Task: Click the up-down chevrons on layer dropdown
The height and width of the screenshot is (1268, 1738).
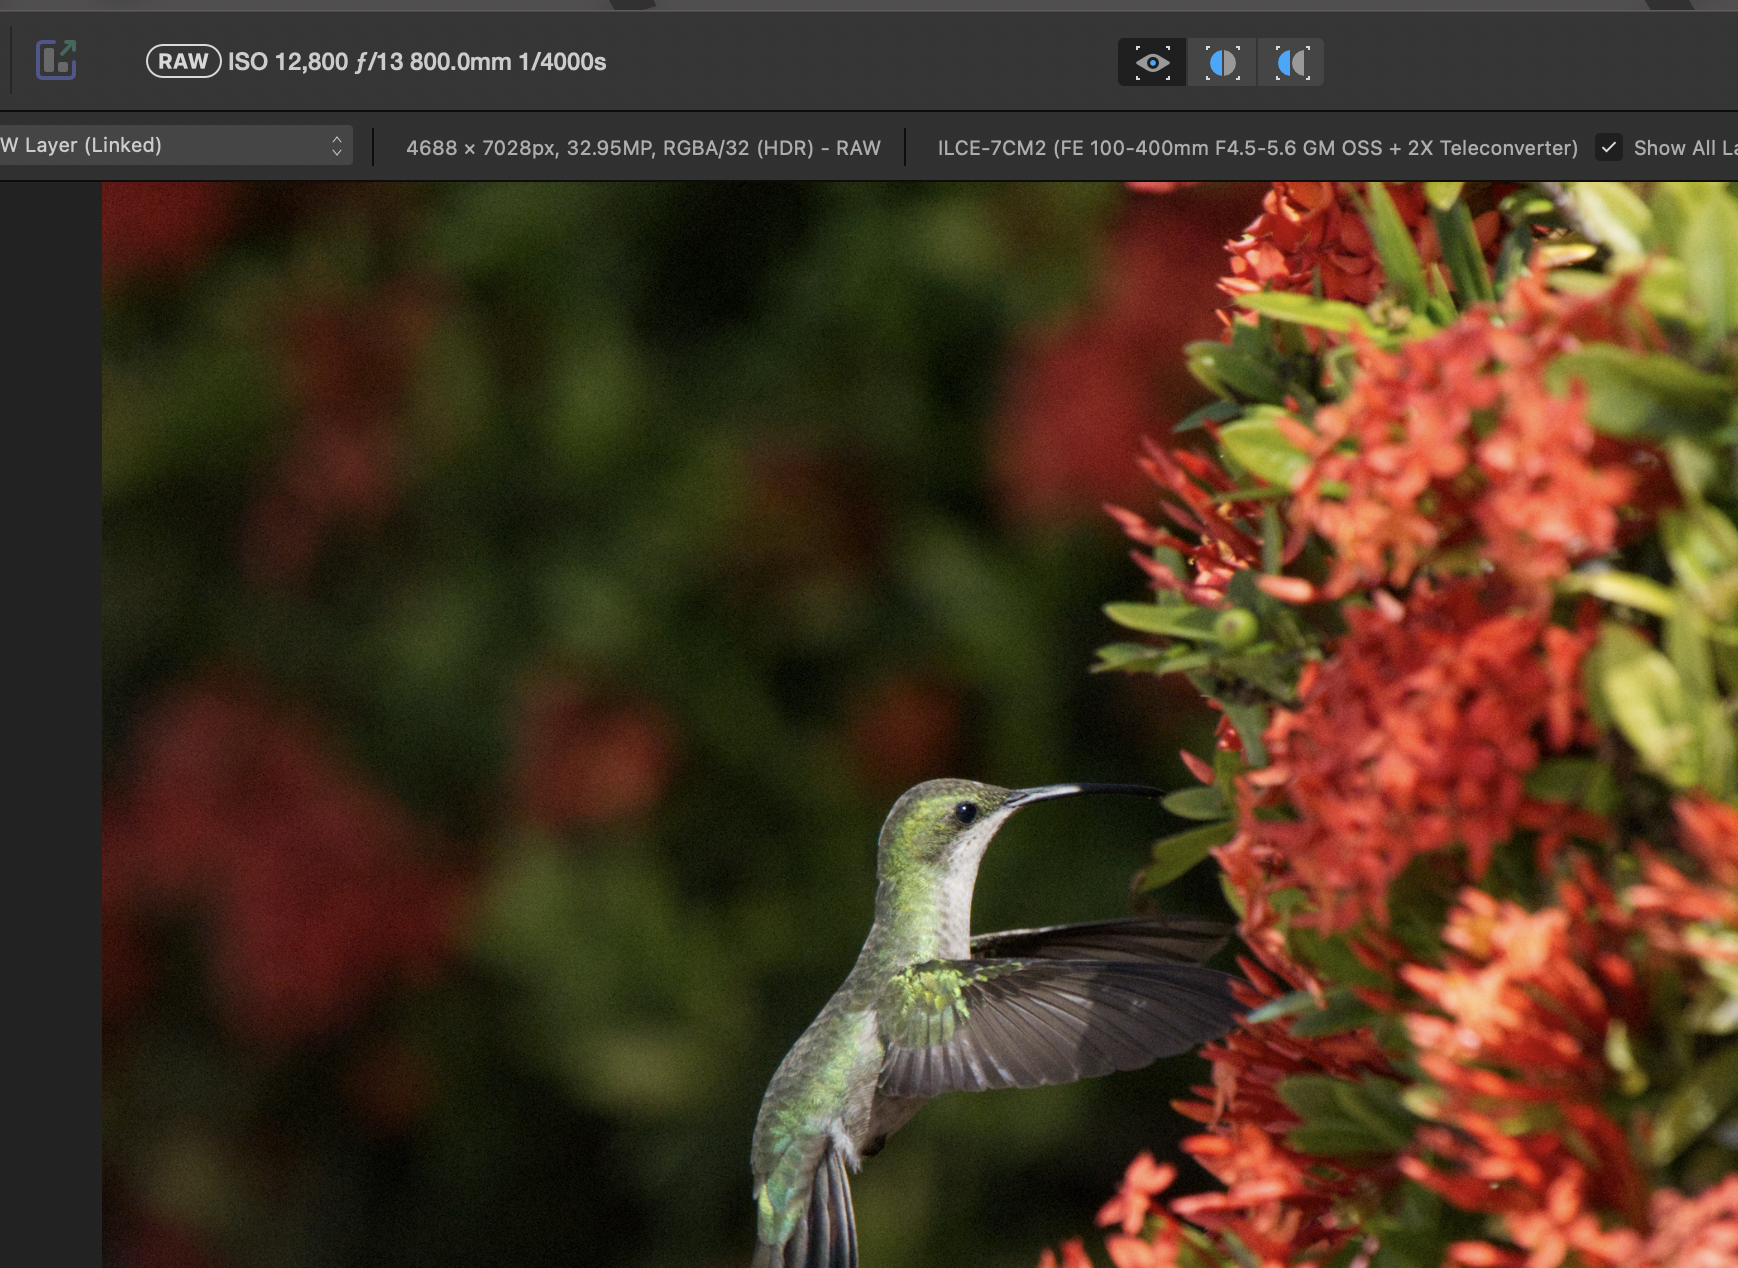Action: (337, 146)
